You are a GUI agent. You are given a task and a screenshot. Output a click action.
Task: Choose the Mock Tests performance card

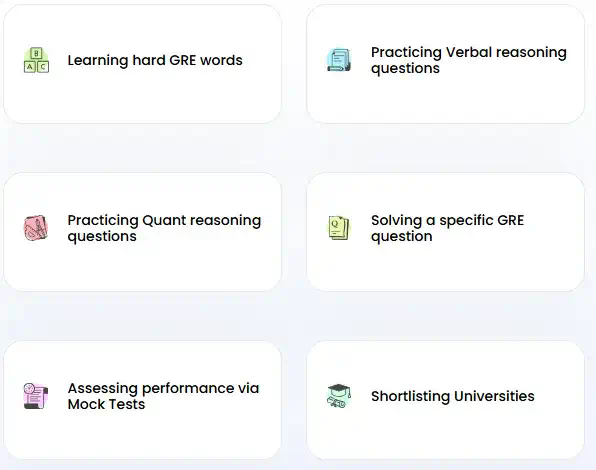click(142, 400)
